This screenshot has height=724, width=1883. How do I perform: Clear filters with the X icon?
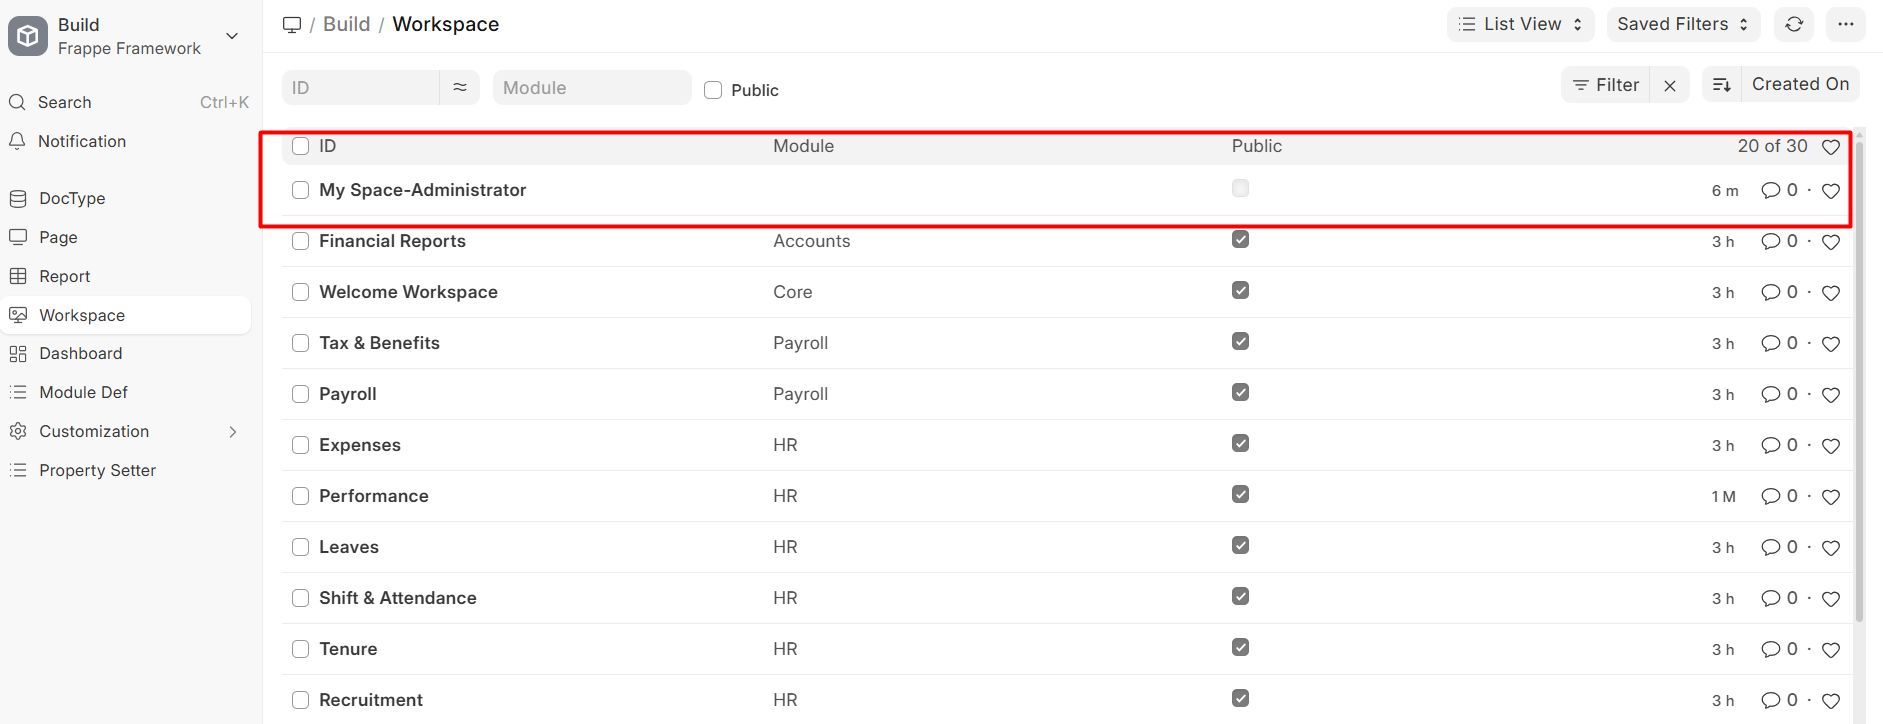point(1670,86)
